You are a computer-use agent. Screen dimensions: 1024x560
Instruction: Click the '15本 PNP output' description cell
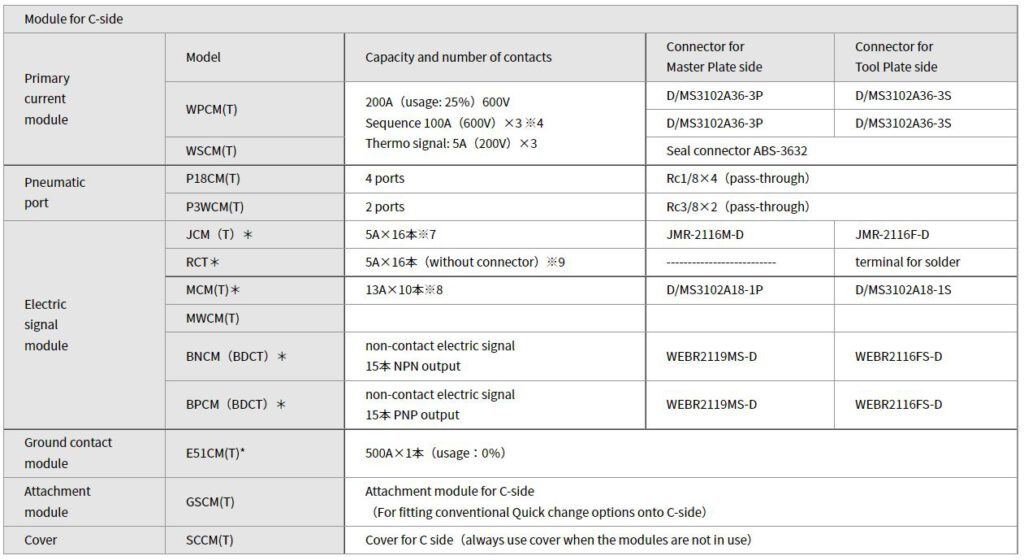coord(495,405)
